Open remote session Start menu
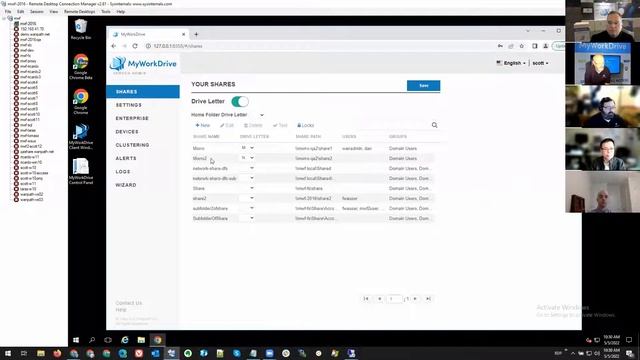 [76, 340]
